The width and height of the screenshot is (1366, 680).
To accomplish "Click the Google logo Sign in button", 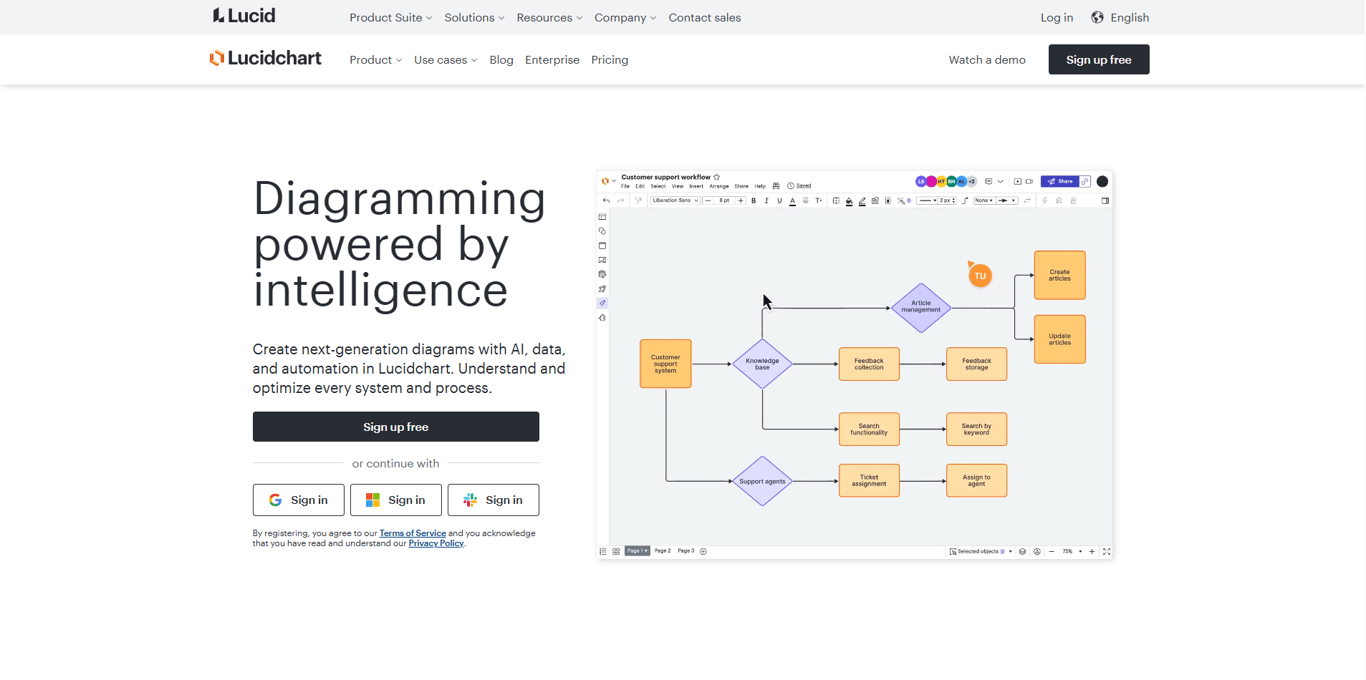I will coord(298,500).
